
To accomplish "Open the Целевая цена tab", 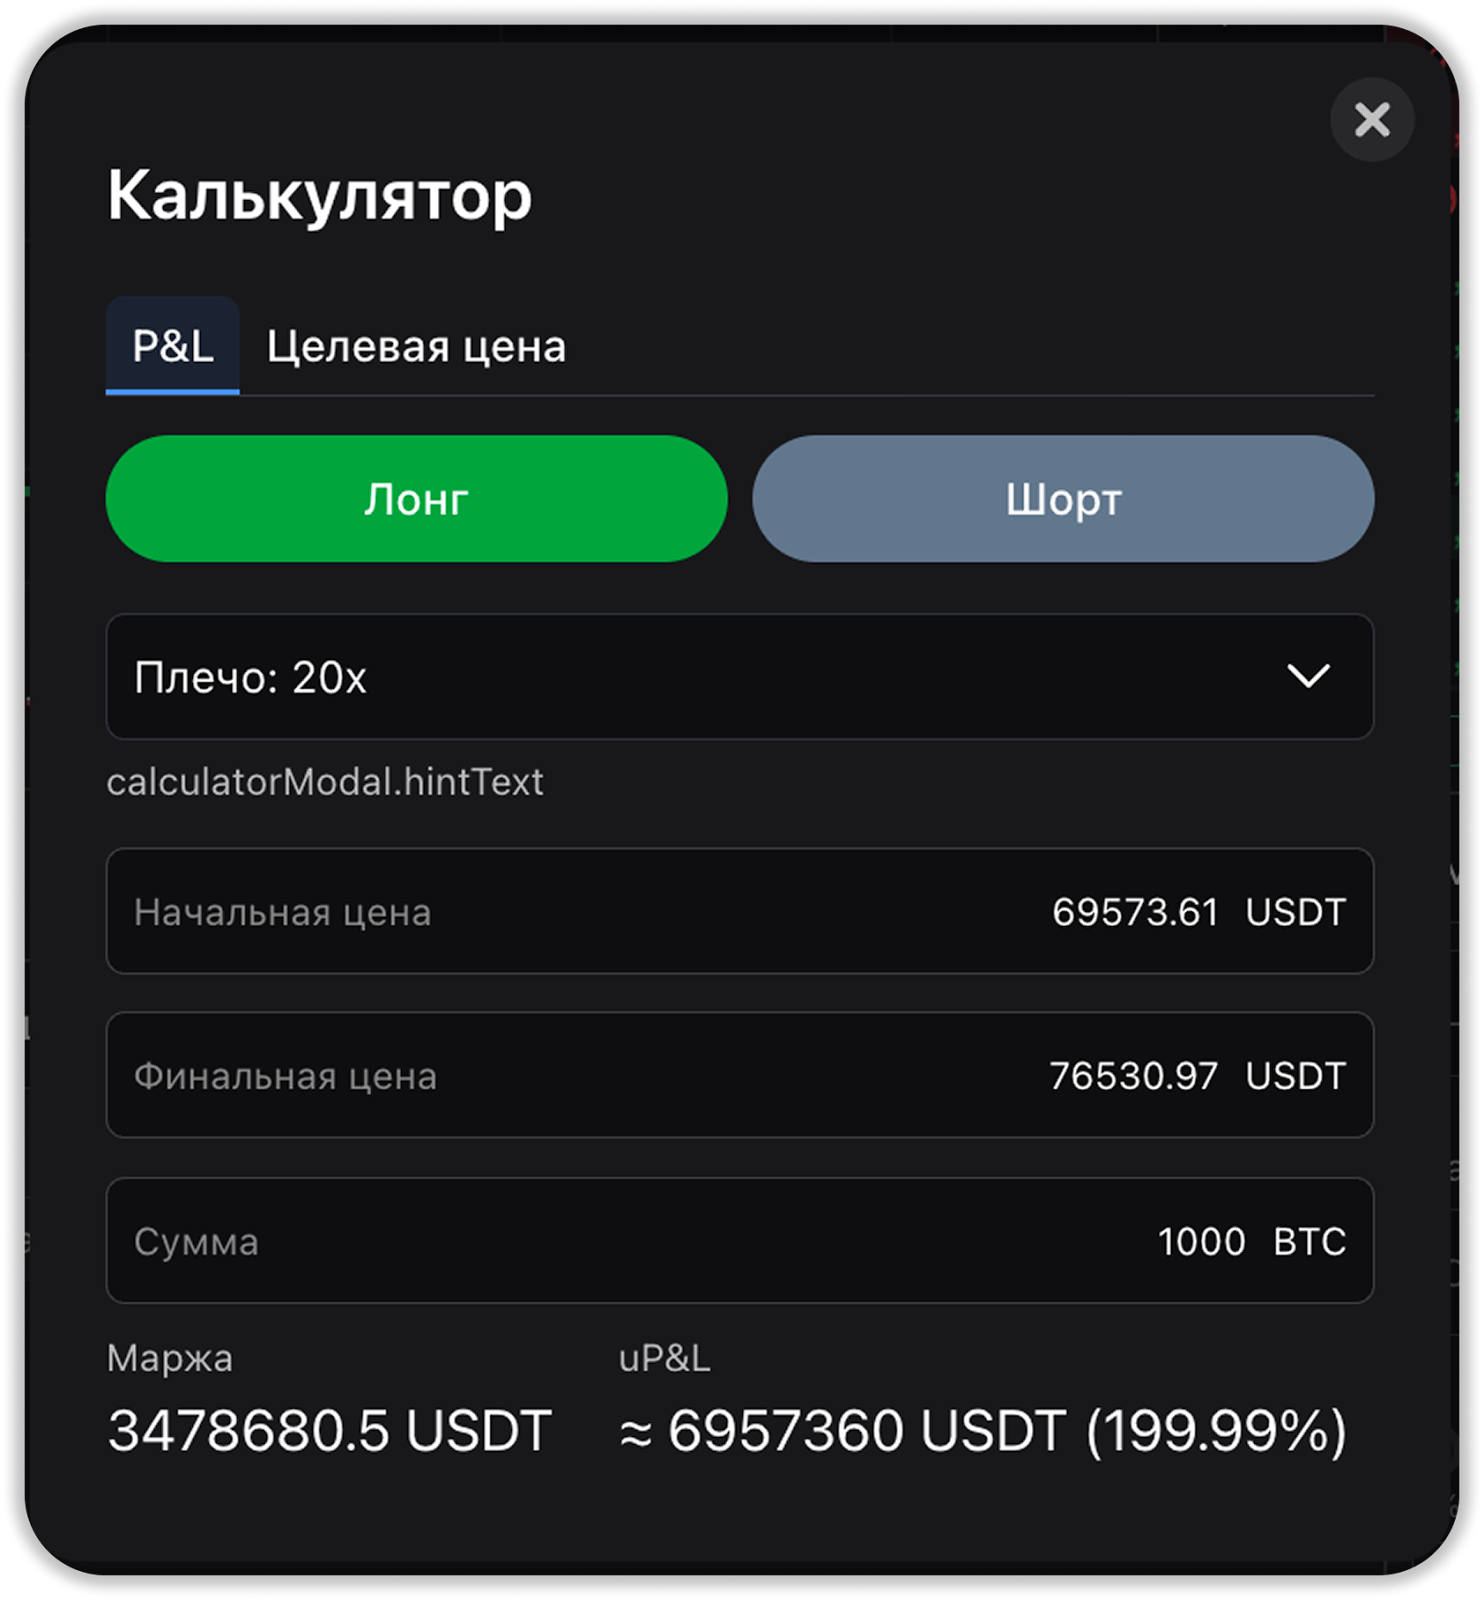I will (x=416, y=347).
